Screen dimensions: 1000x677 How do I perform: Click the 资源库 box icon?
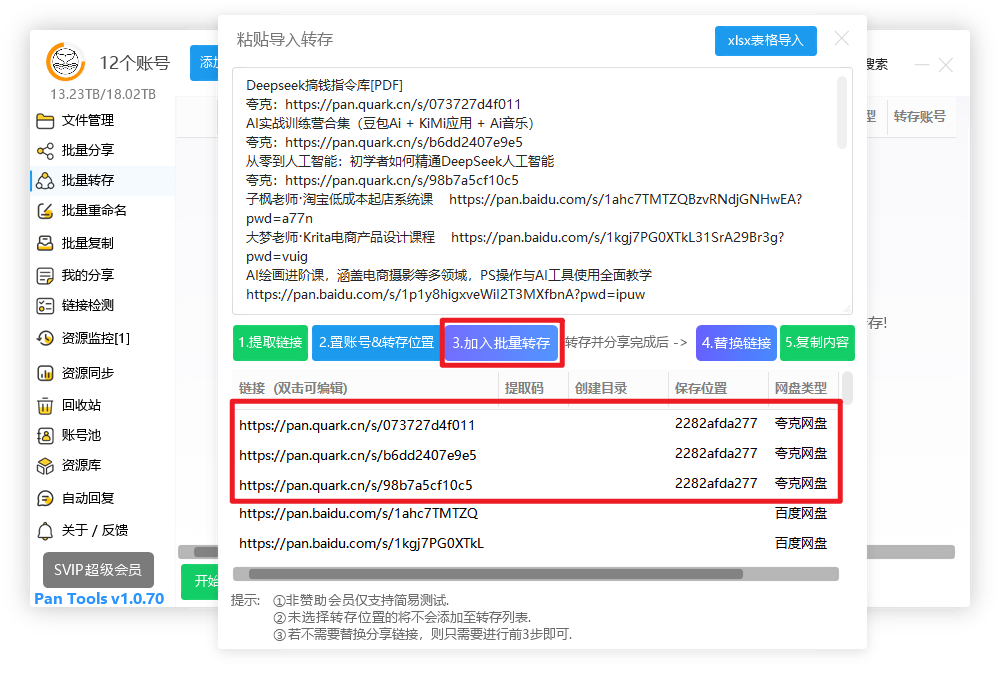pyautogui.click(x=45, y=466)
